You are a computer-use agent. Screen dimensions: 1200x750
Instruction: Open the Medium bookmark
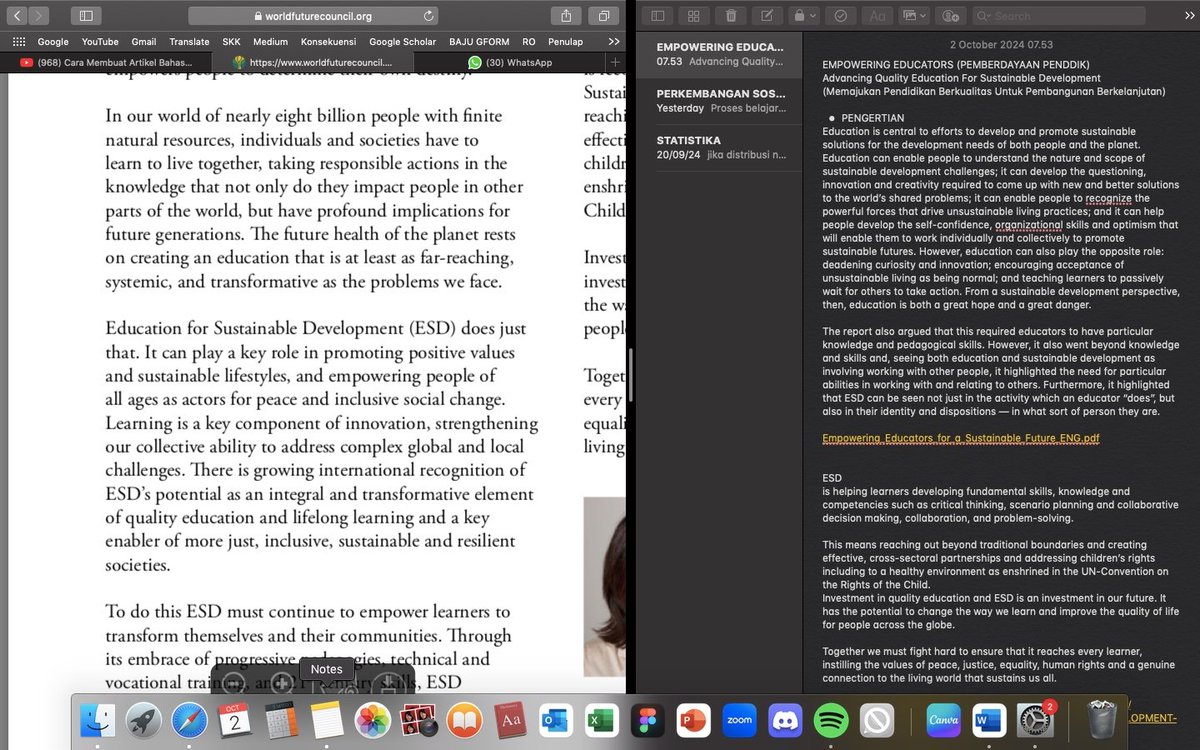270,42
